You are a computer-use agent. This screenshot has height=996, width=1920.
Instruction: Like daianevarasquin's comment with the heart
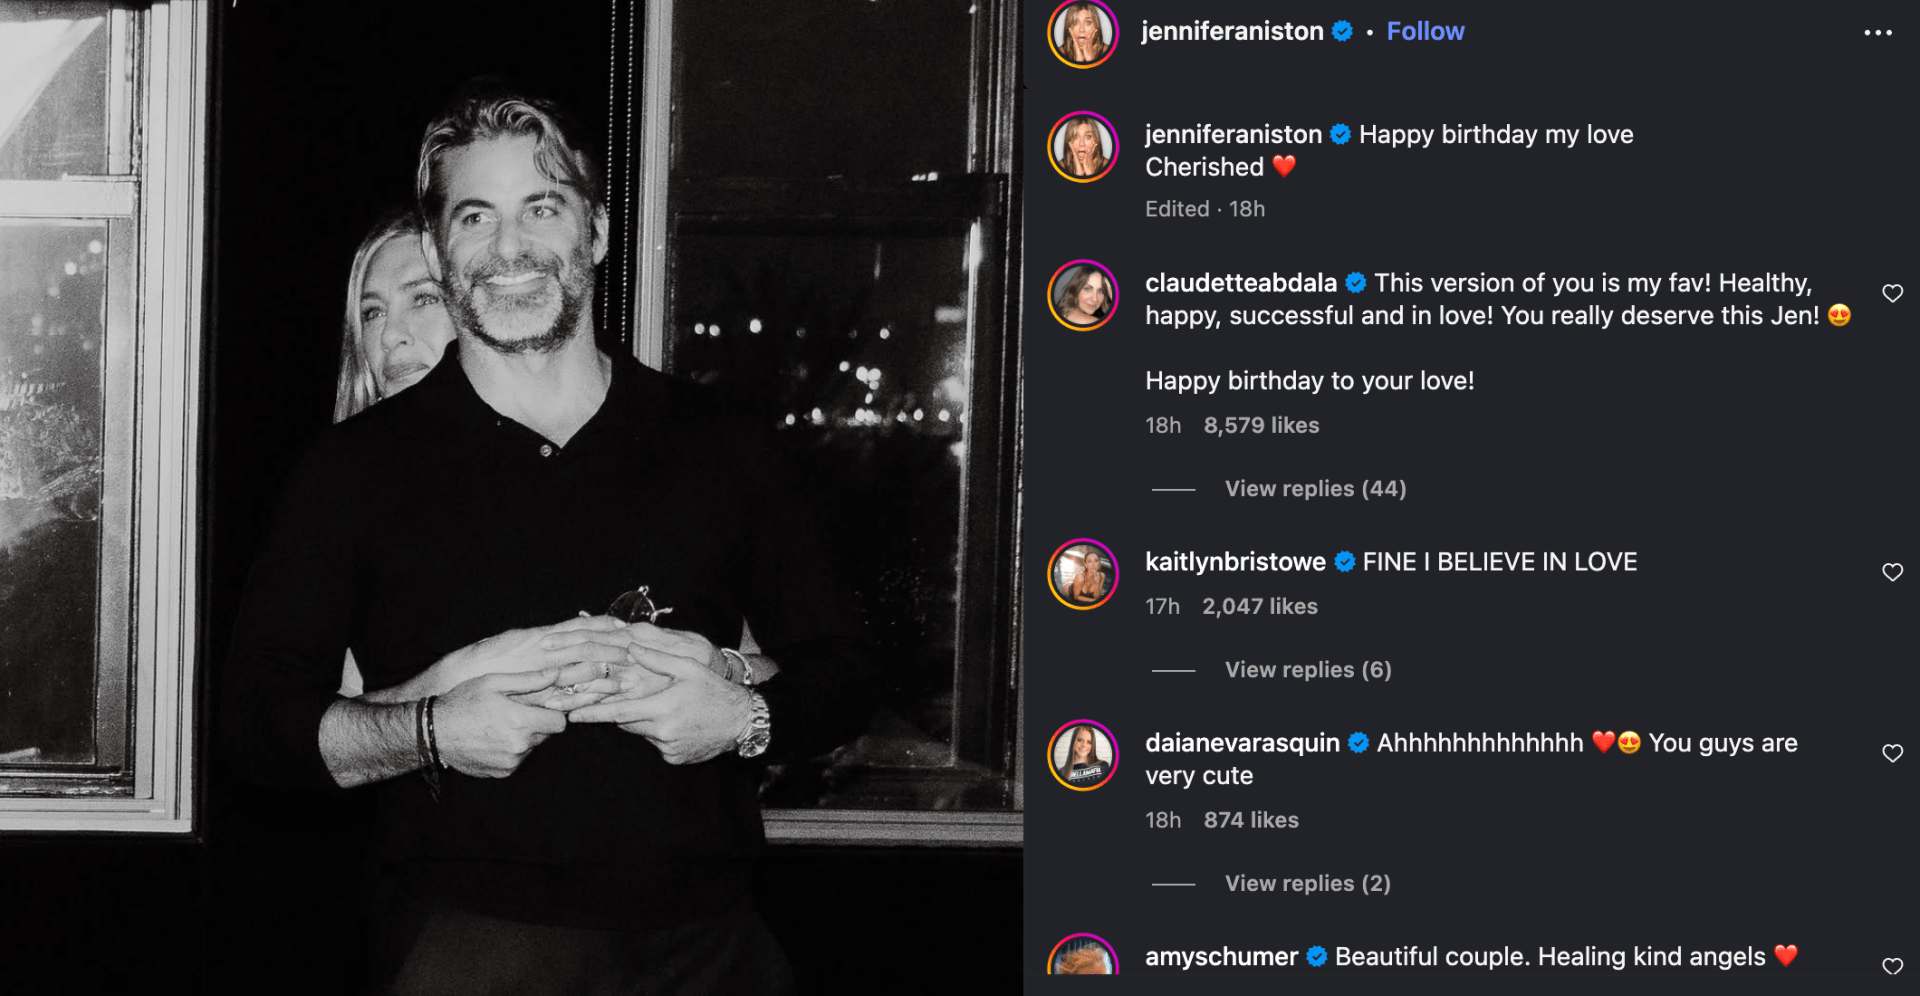(1892, 753)
